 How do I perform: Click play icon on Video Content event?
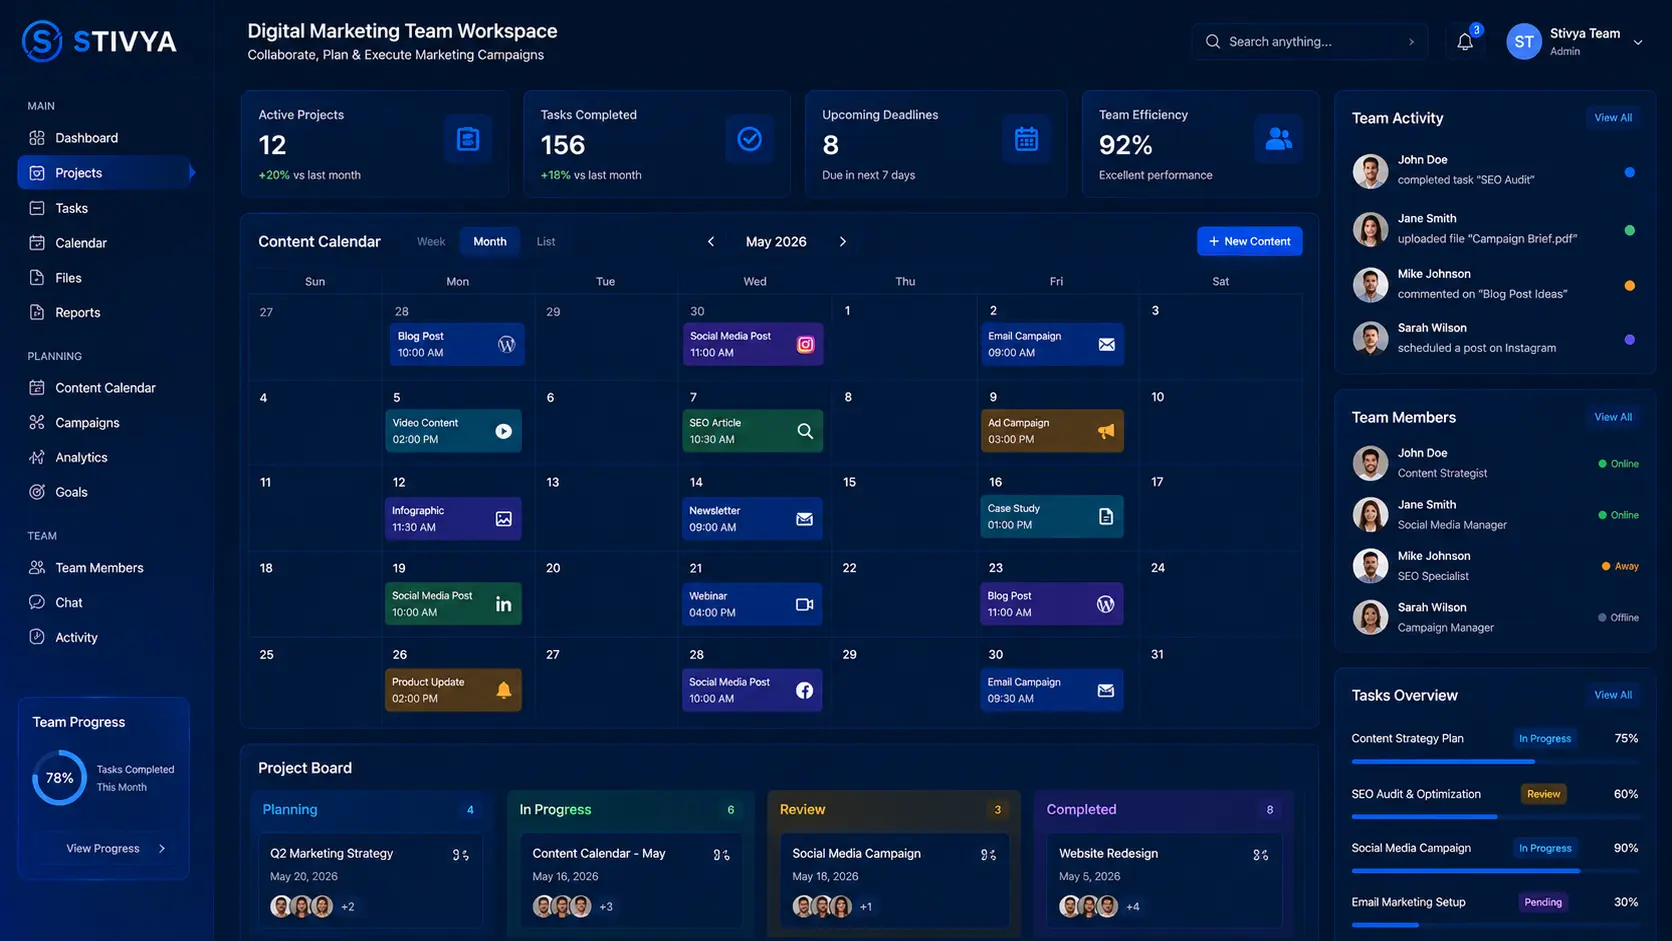[503, 431]
